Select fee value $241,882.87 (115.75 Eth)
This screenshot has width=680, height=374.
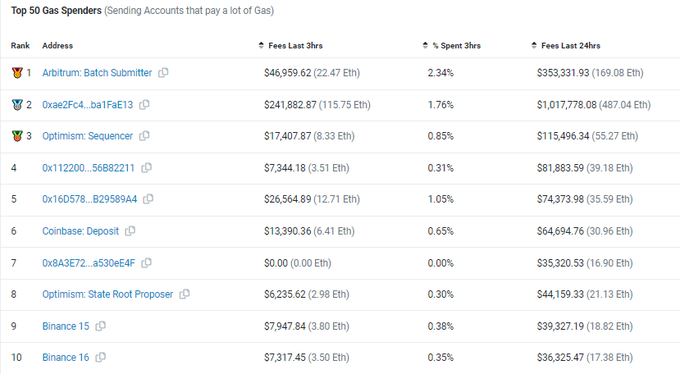pos(317,105)
